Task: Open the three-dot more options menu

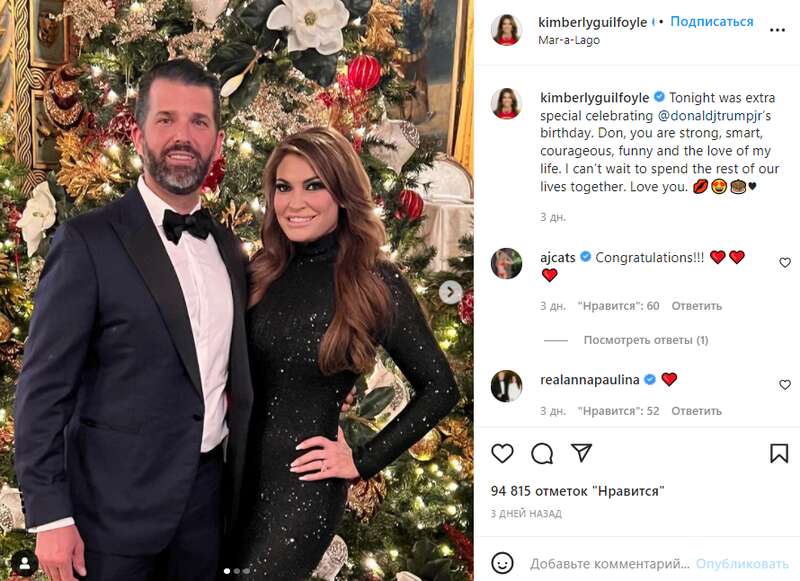Action: click(x=777, y=30)
